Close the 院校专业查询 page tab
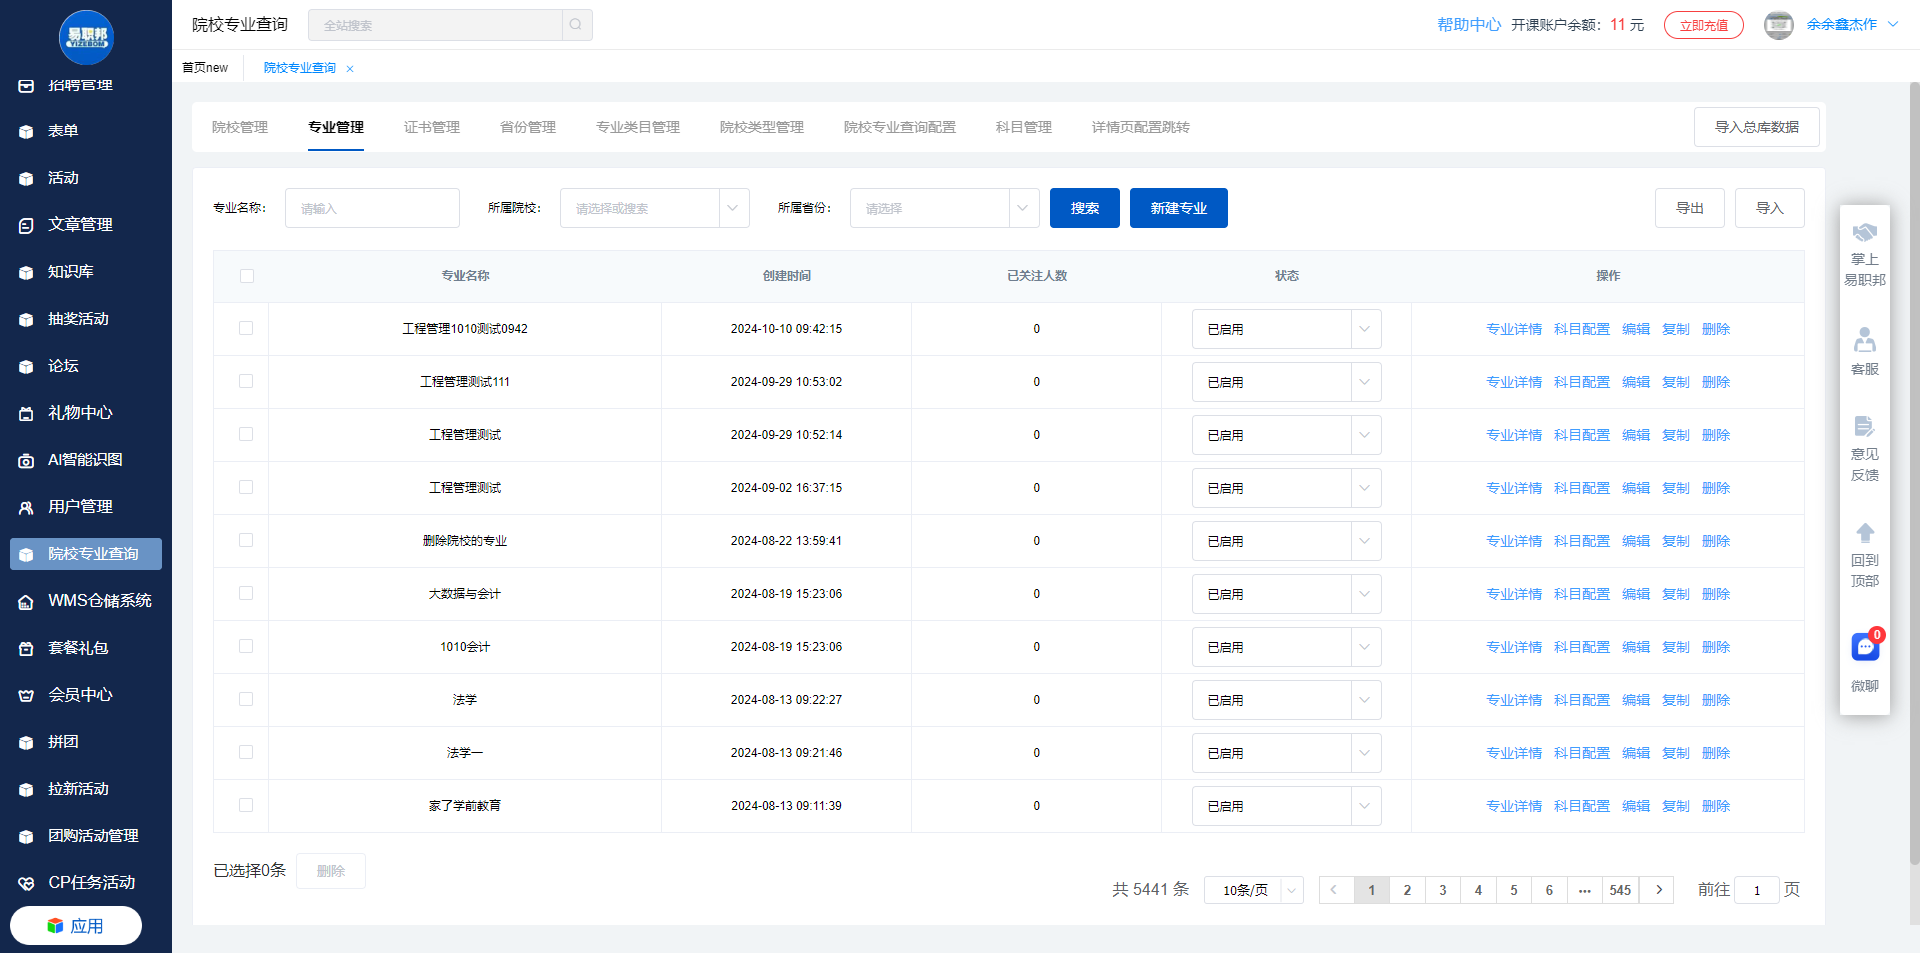 (350, 69)
